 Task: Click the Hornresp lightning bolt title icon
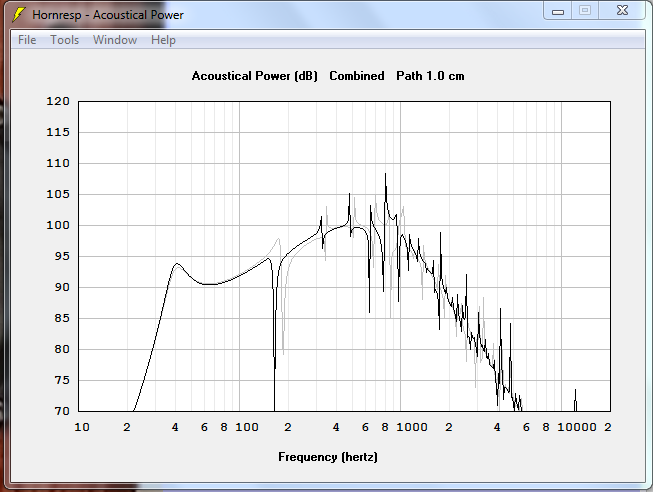[18, 15]
